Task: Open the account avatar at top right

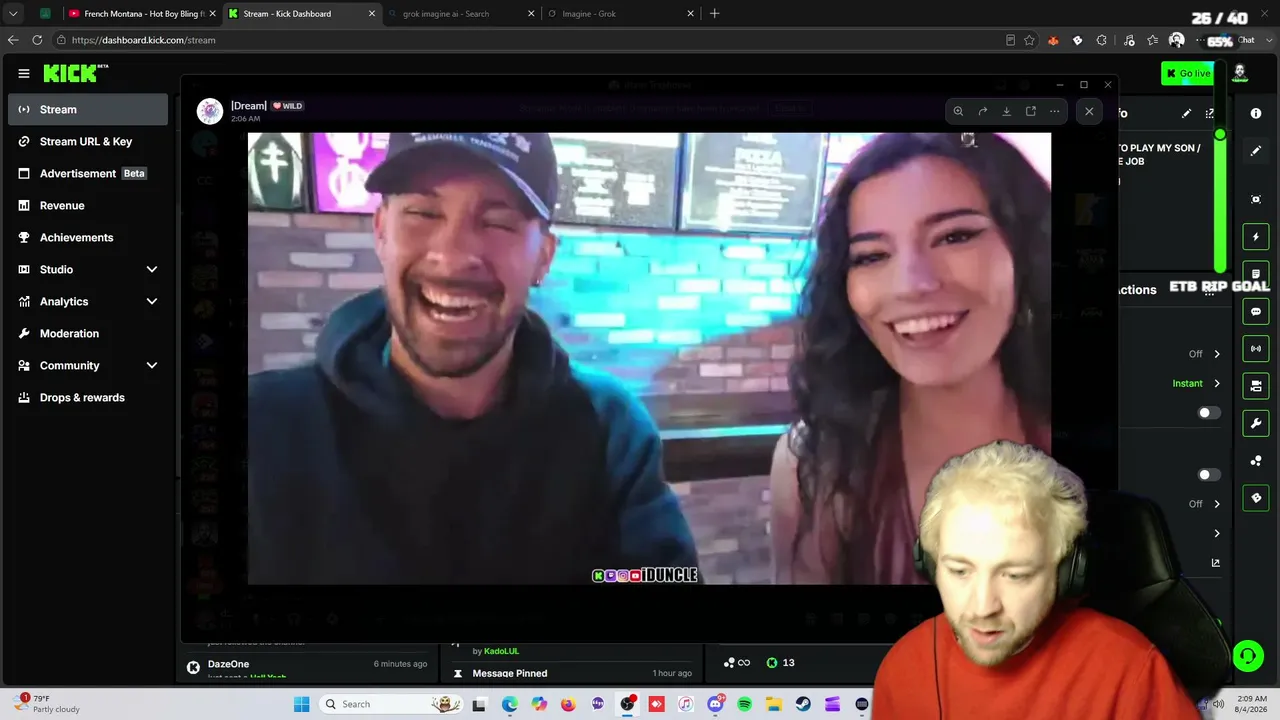Action: coord(1240,73)
